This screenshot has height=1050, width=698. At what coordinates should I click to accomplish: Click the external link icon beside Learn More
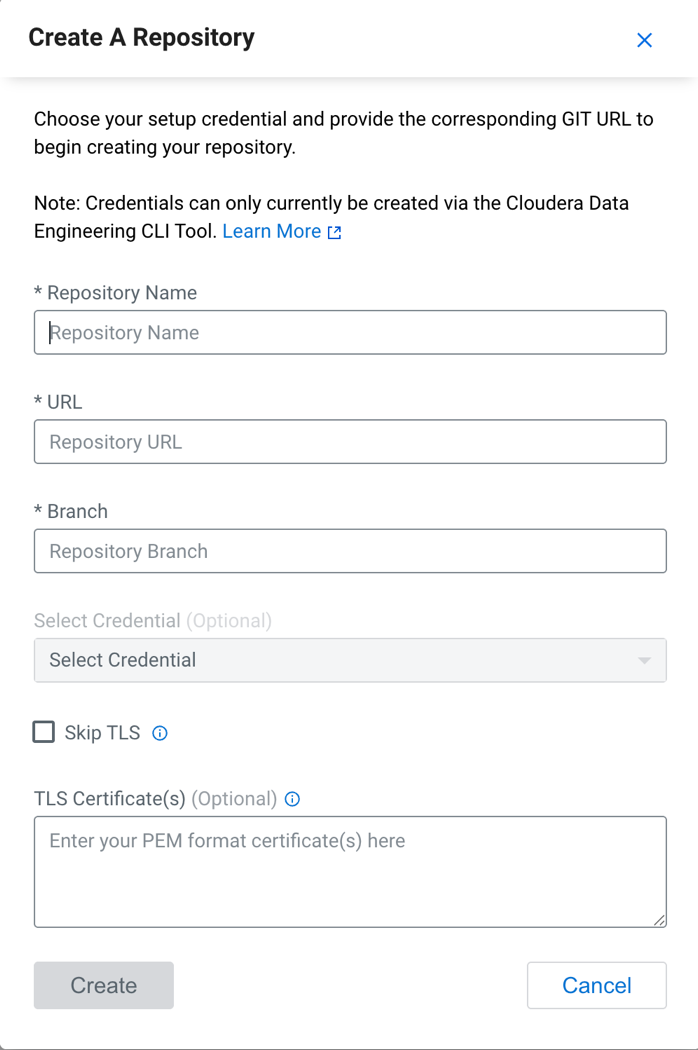click(335, 232)
